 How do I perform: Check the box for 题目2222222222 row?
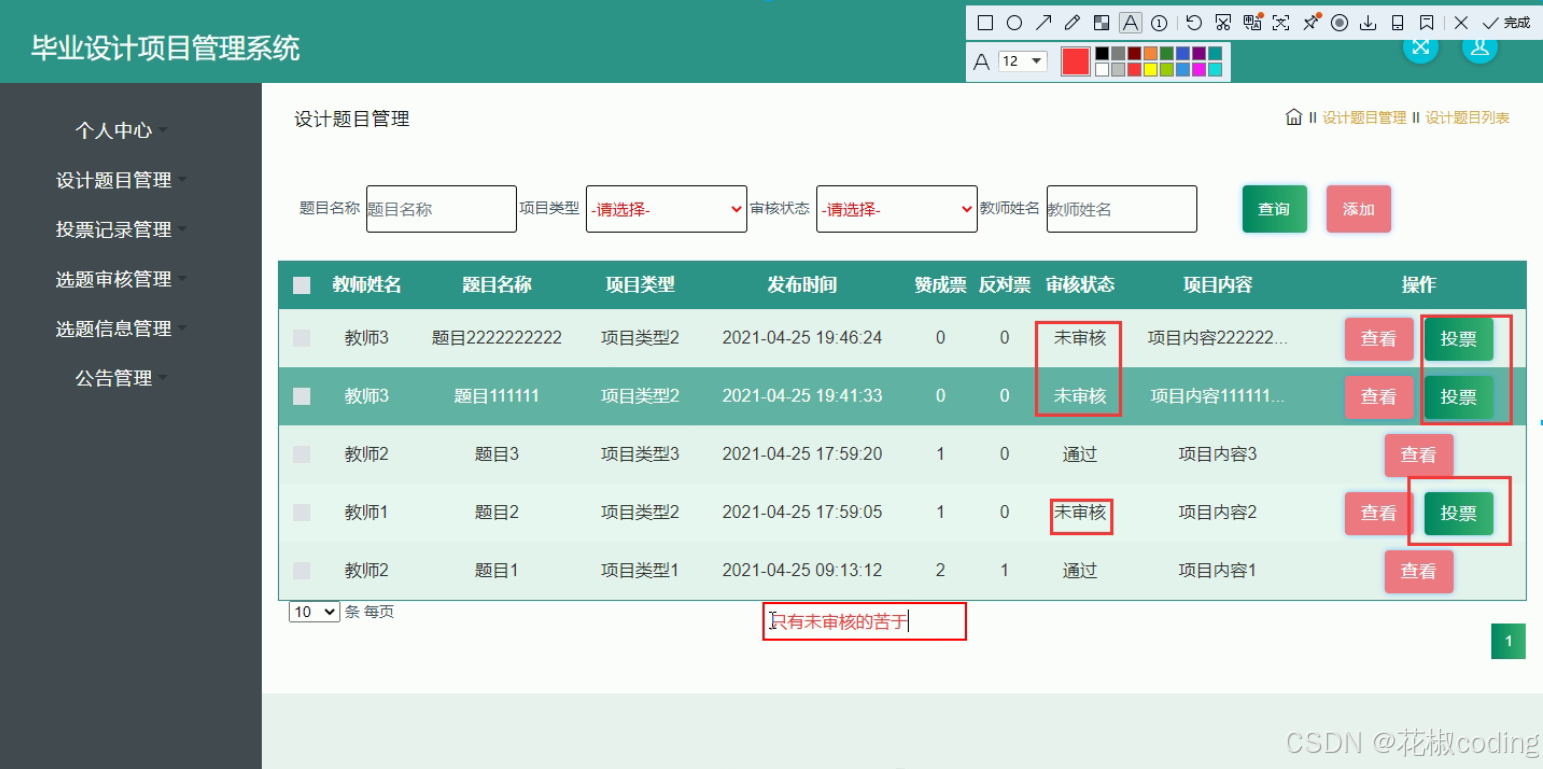pos(302,338)
